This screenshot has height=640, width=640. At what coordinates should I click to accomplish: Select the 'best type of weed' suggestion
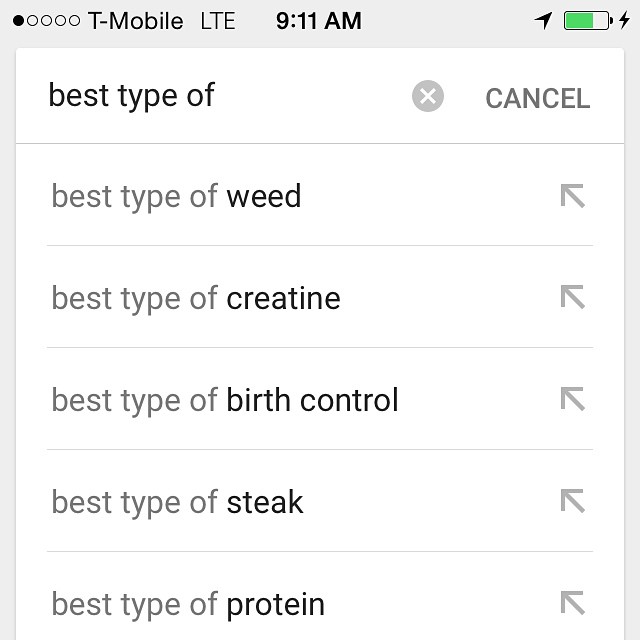177,196
